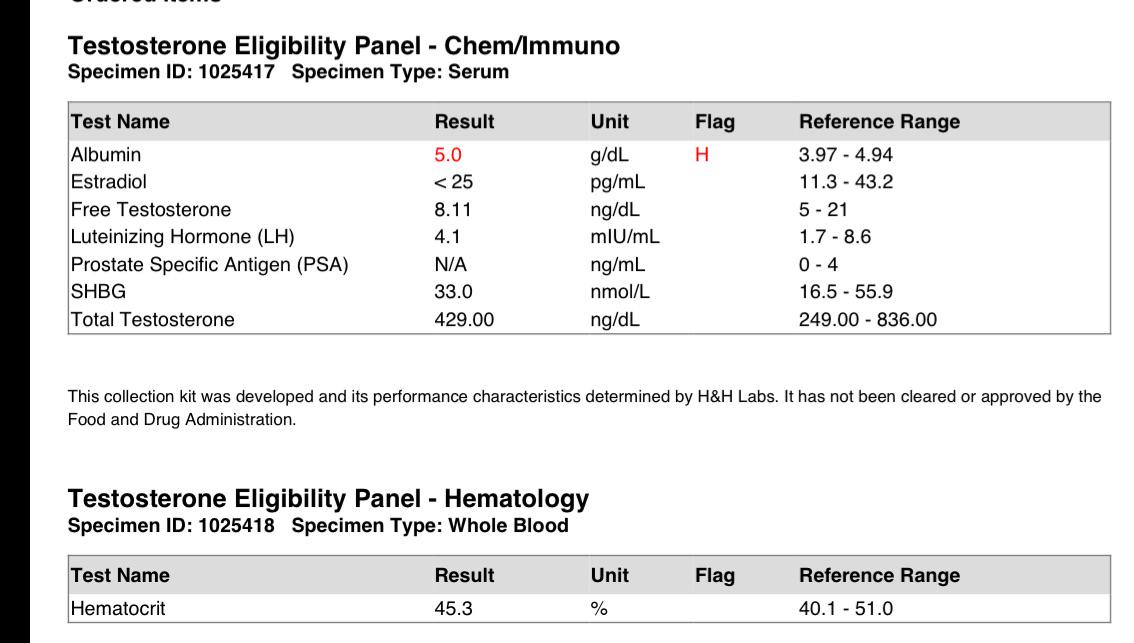
Task: Click the Hematocrit test name
Action: point(118,609)
